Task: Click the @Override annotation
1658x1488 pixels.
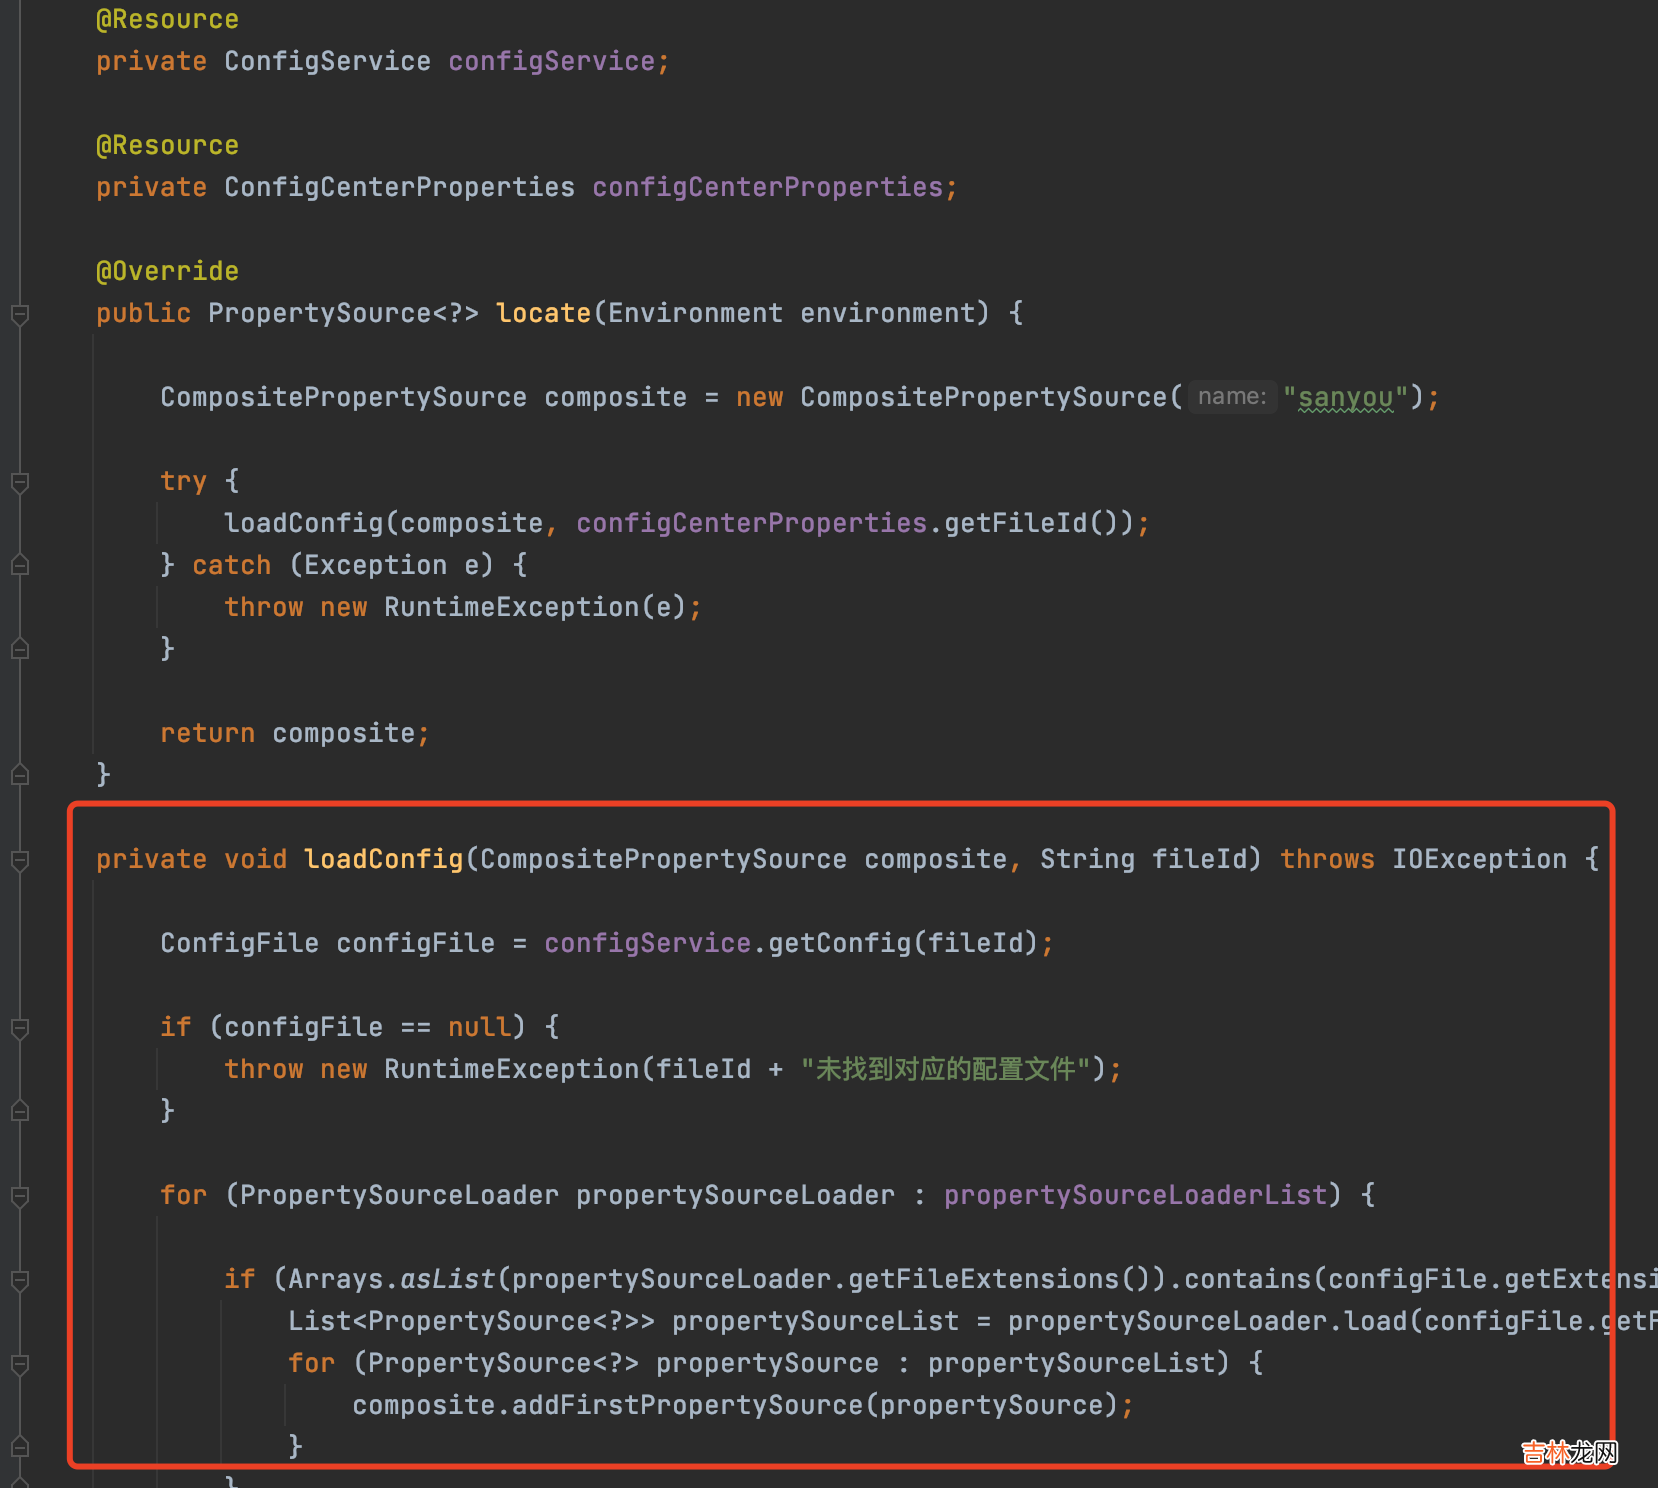Action: click(167, 271)
